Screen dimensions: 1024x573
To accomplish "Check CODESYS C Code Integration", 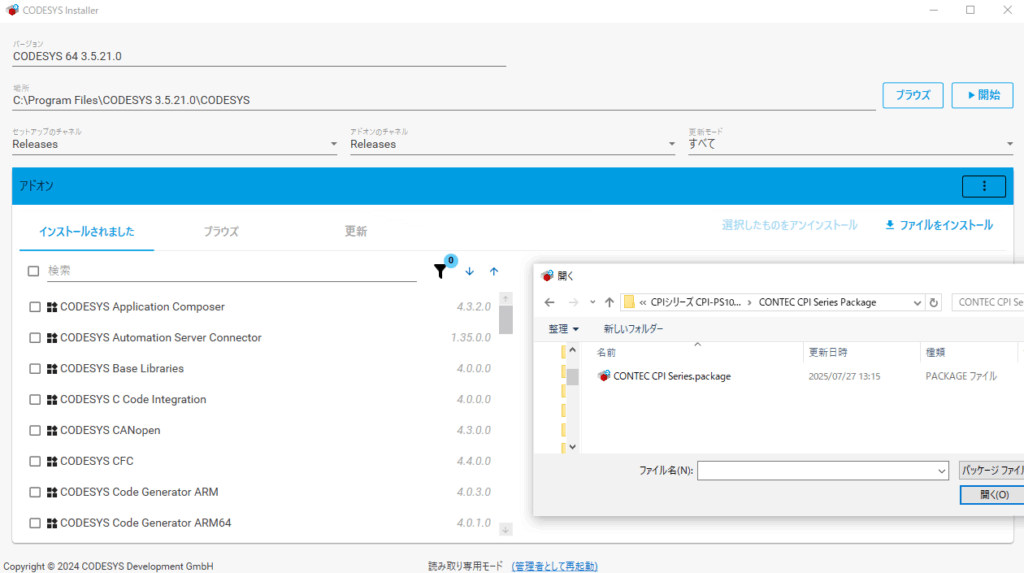I will click(35, 400).
